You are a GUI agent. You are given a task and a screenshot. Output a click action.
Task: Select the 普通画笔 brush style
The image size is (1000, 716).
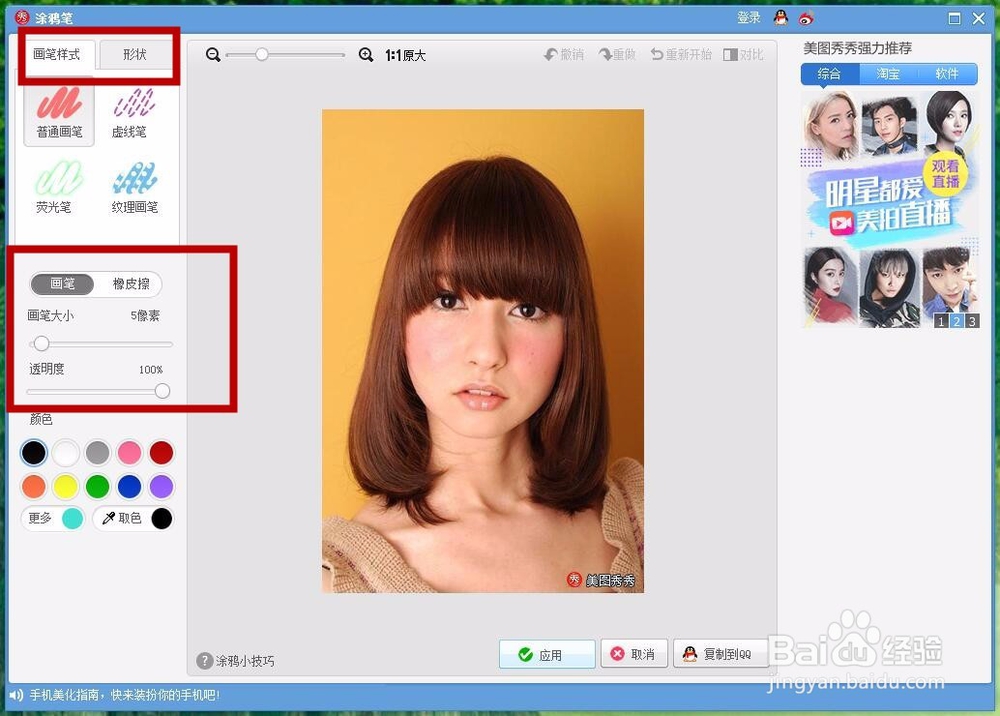pos(59,114)
